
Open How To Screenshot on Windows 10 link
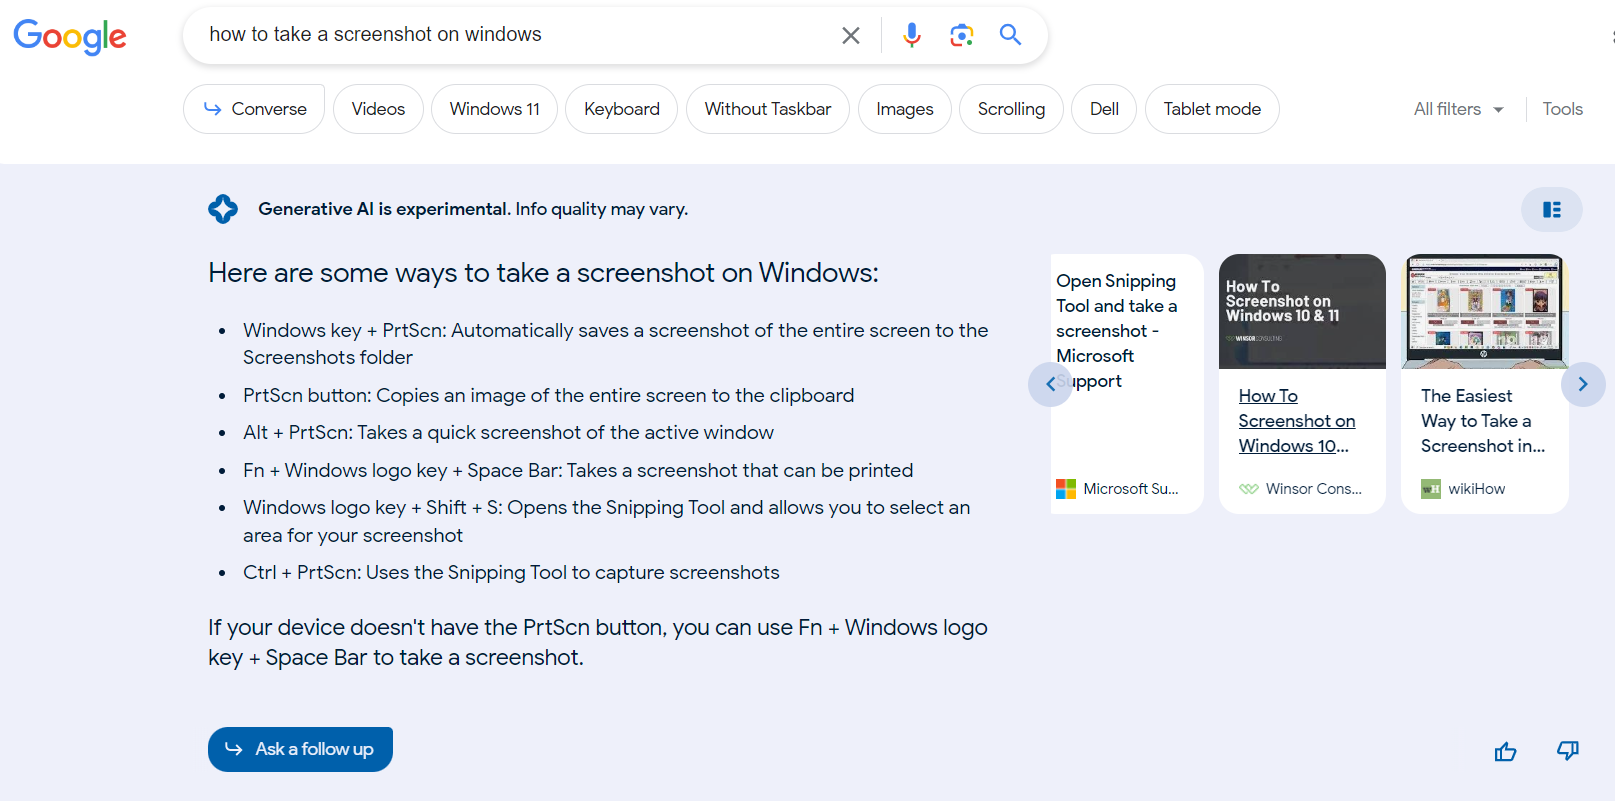point(1296,421)
